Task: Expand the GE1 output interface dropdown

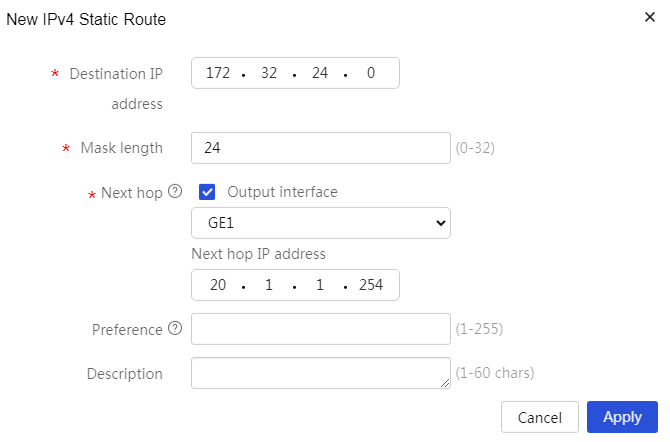Action: click(x=321, y=223)
